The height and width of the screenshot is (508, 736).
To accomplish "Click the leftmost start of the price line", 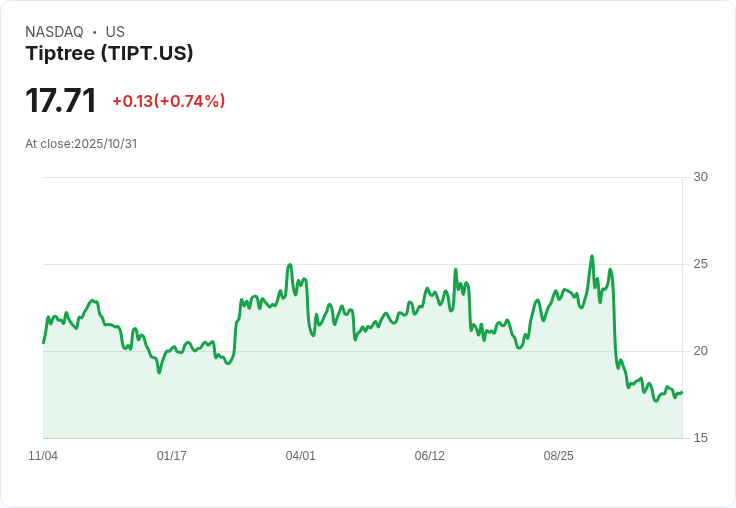I will (x=43, y=343).
